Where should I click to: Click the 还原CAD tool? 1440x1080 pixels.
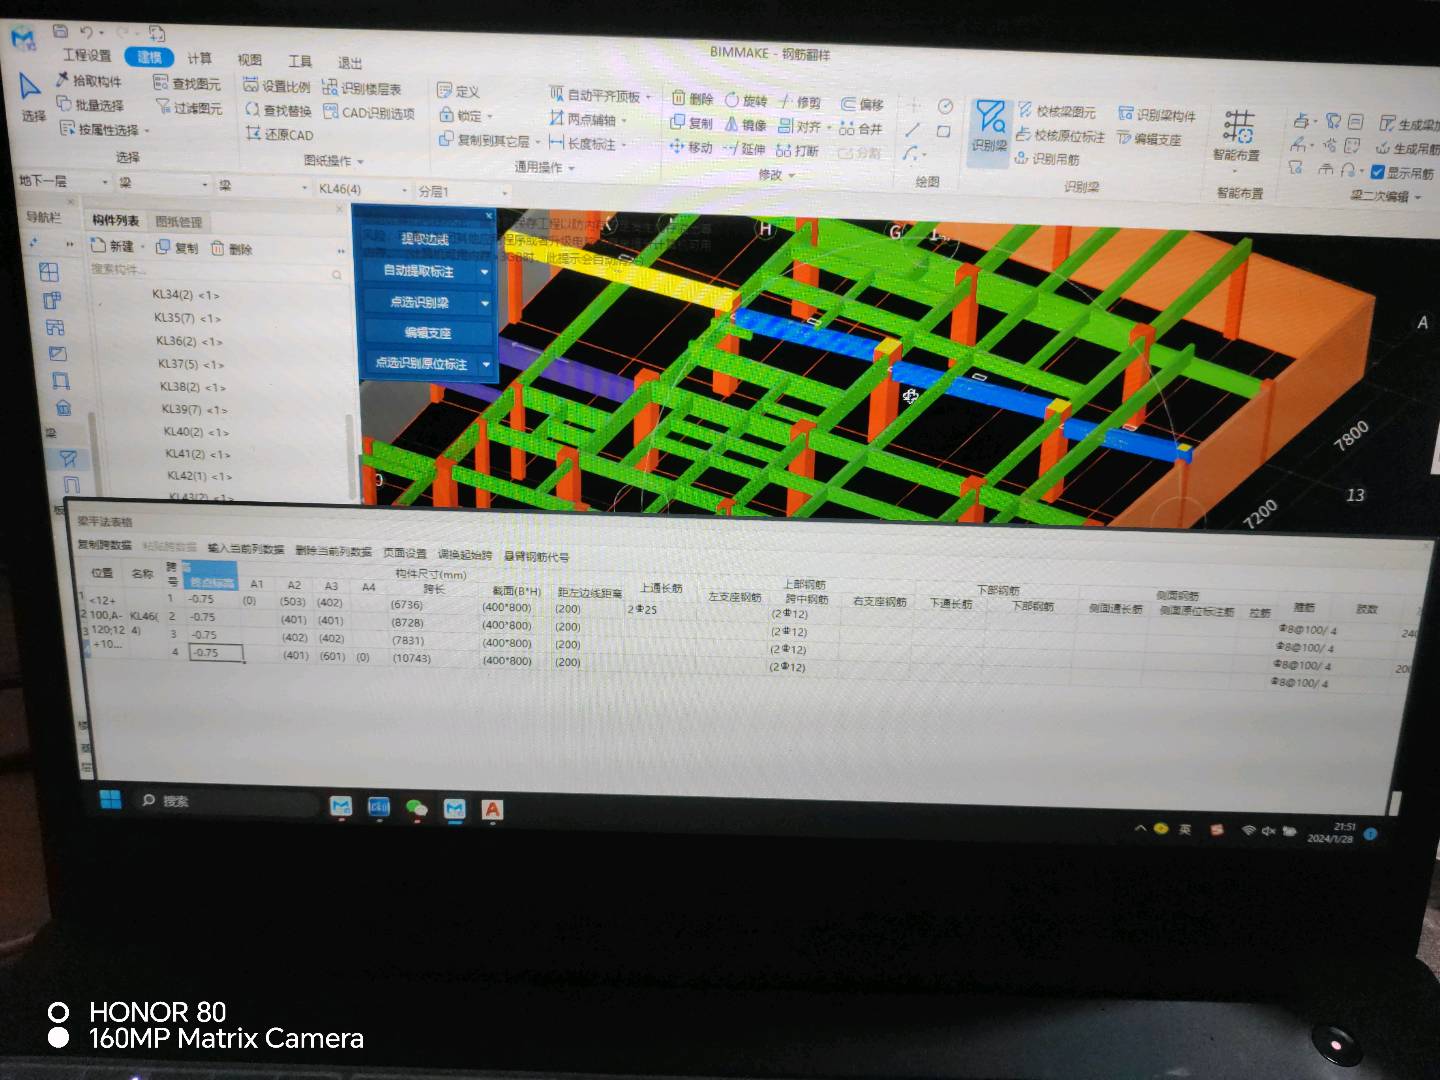pyautogui.click(x=280, y=134)
